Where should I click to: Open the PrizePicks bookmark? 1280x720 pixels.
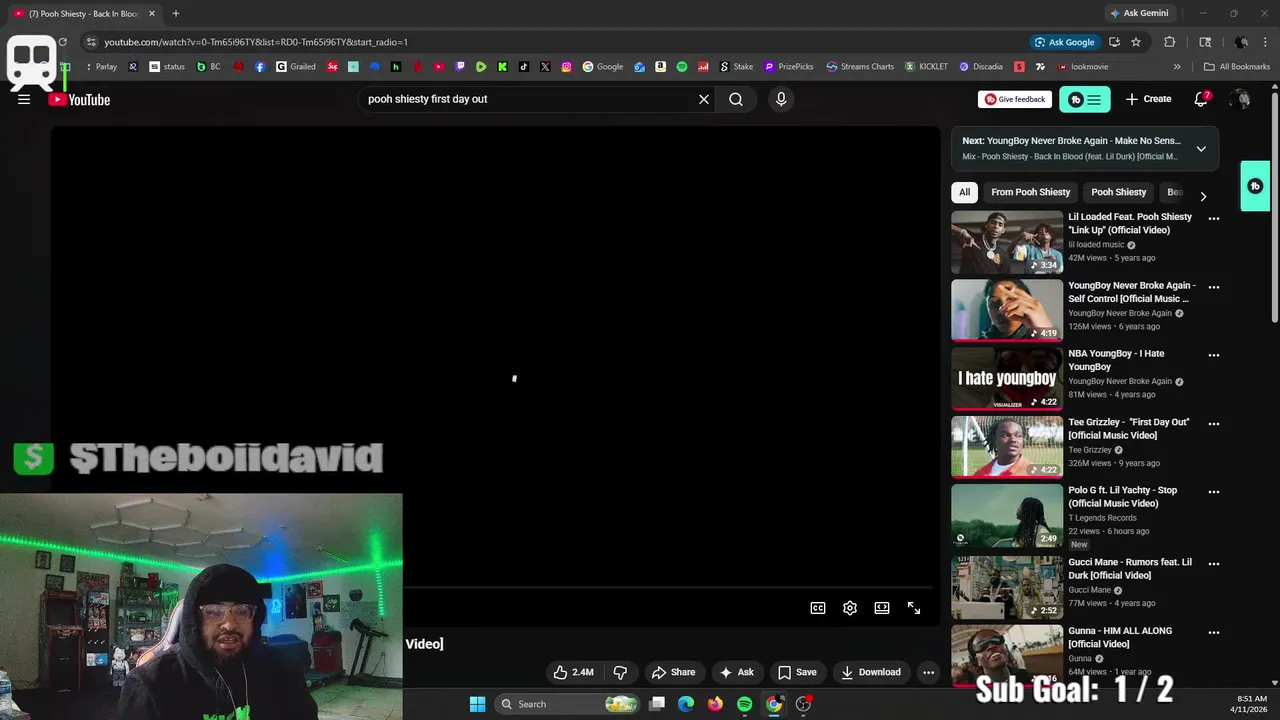[x=789, y=67]
